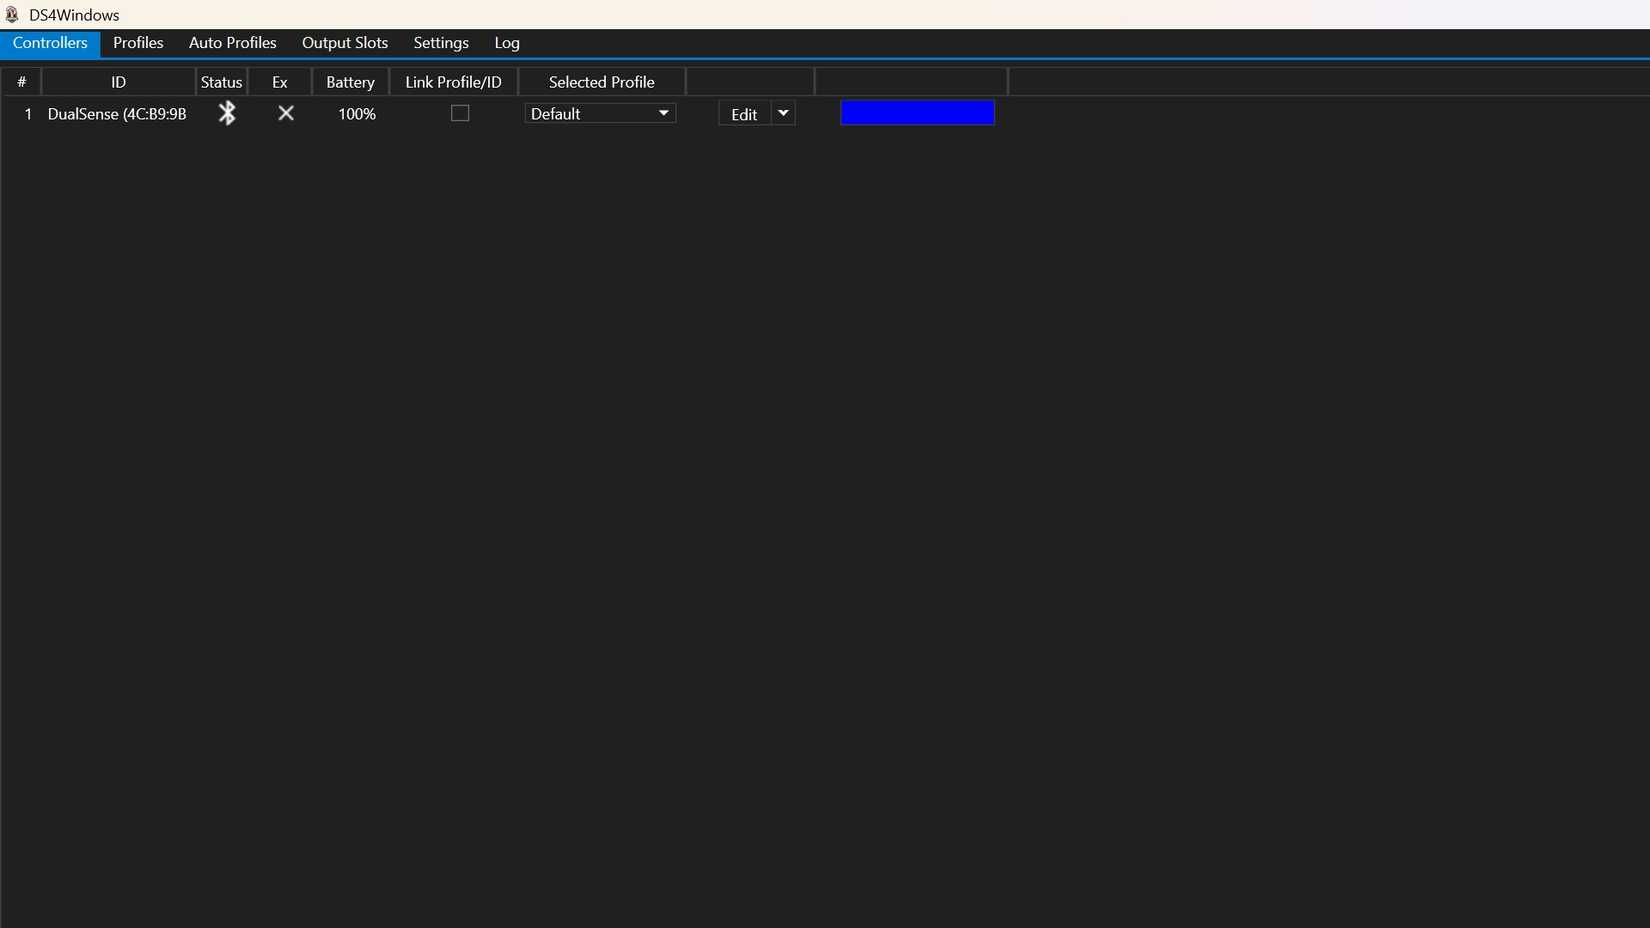Image resolution: width=1650 pixels, height=928 pixels.
Task: Click the Link Profile/ID column header
Action: (453, 82)
